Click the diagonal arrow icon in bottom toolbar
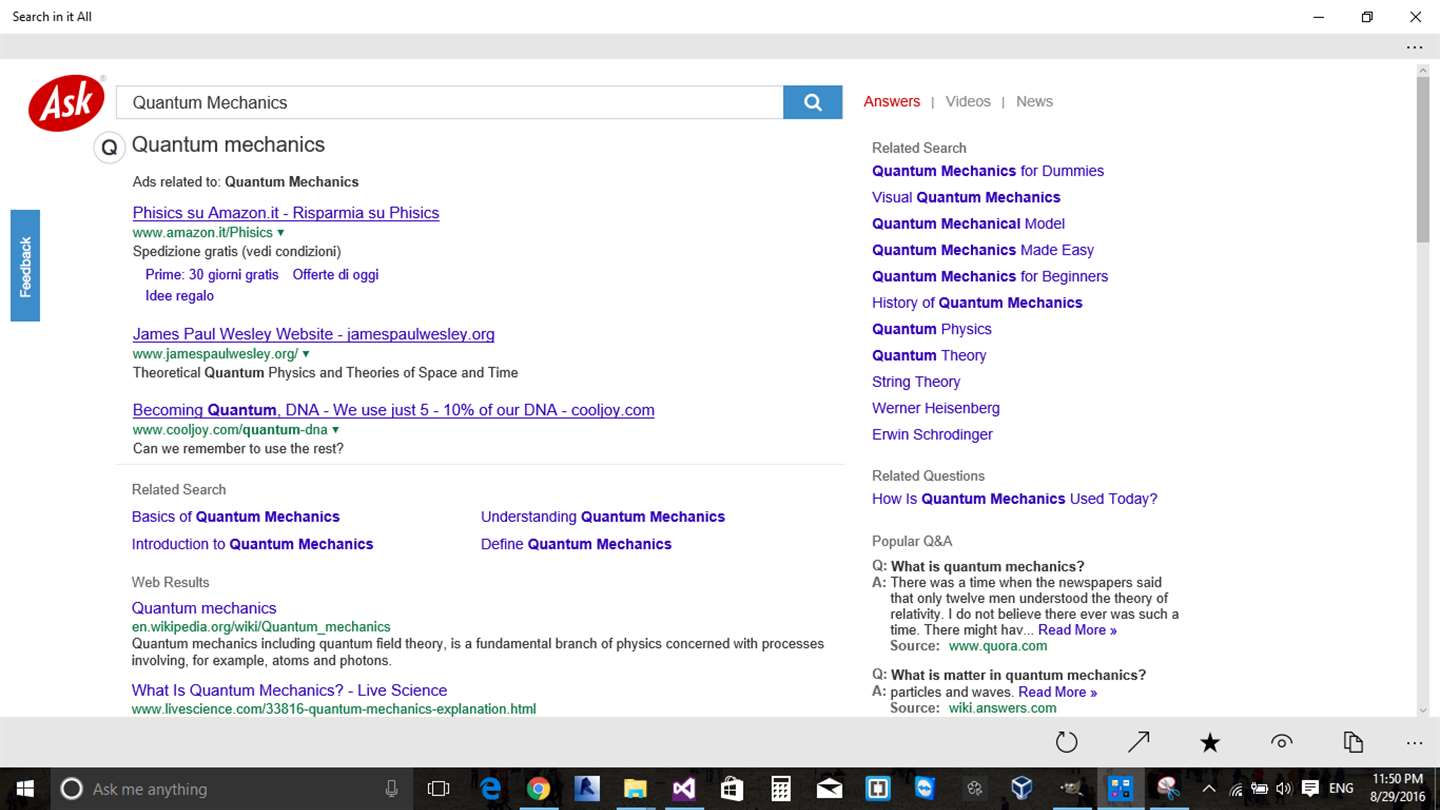 (x=1138, y=742)
